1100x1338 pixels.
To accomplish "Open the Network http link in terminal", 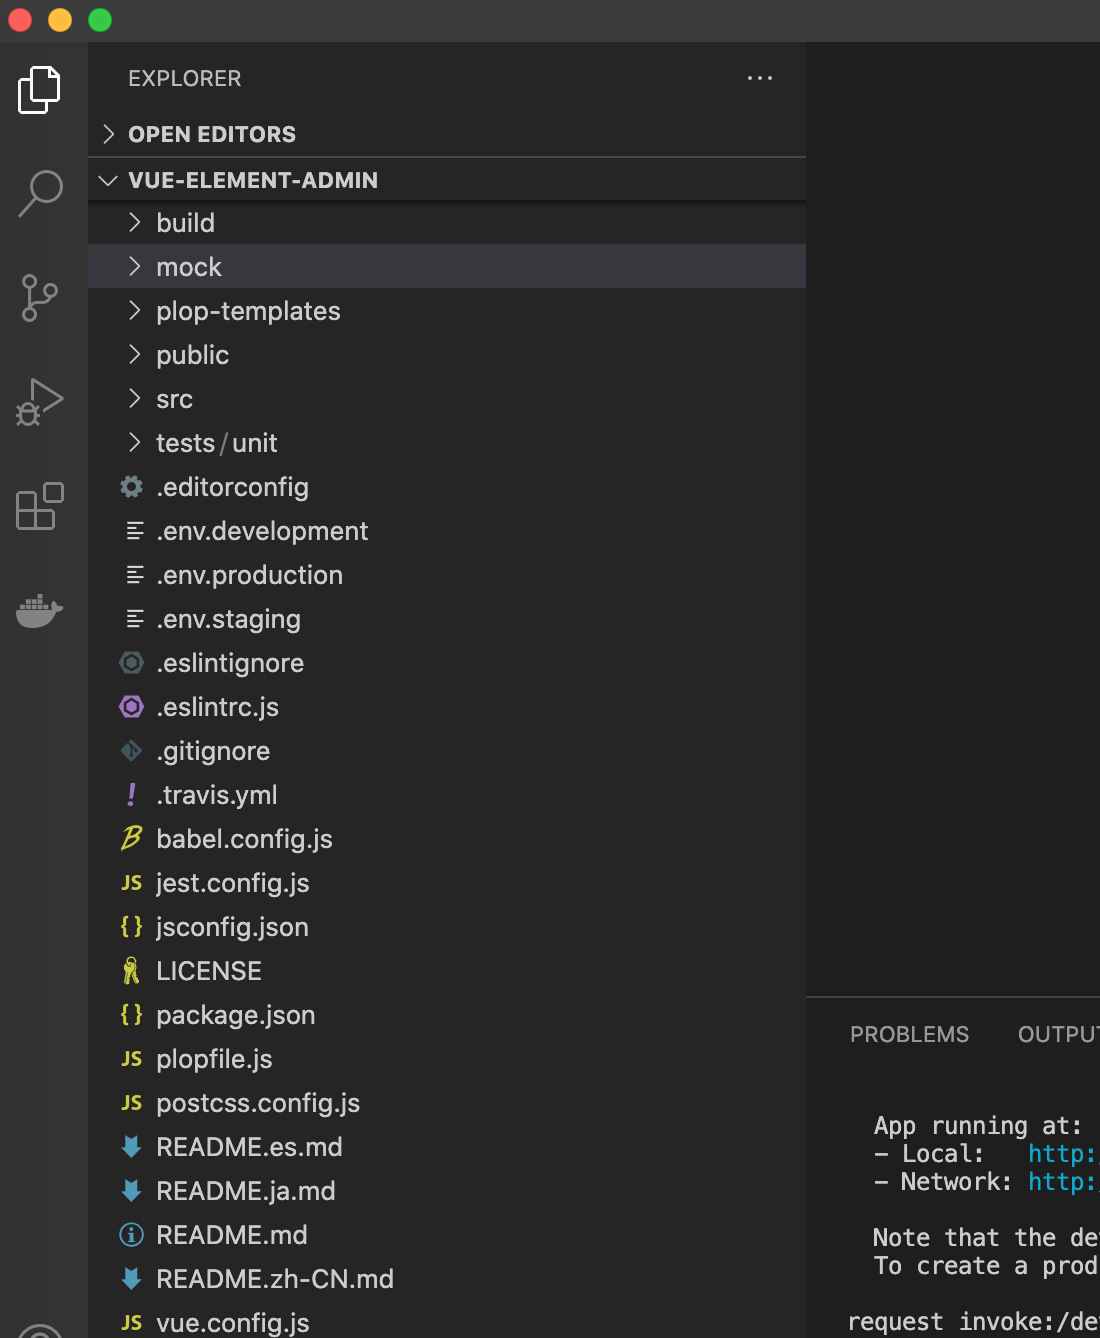I will coord(1063,1182).
